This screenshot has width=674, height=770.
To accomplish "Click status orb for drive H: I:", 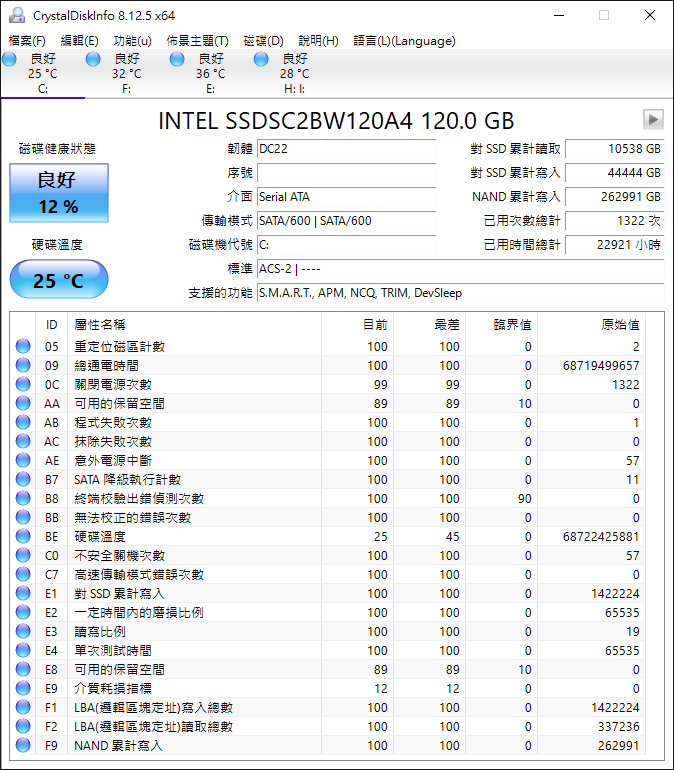I will point(261,59).
